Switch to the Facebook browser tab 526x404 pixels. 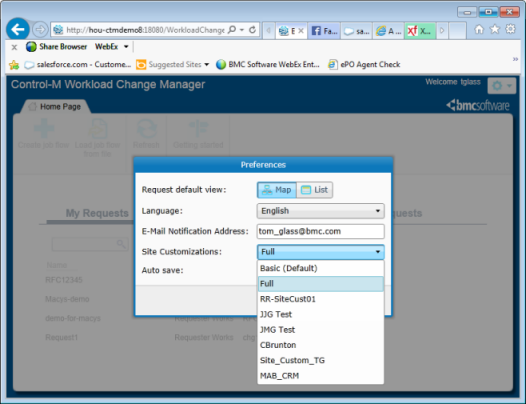324,31
